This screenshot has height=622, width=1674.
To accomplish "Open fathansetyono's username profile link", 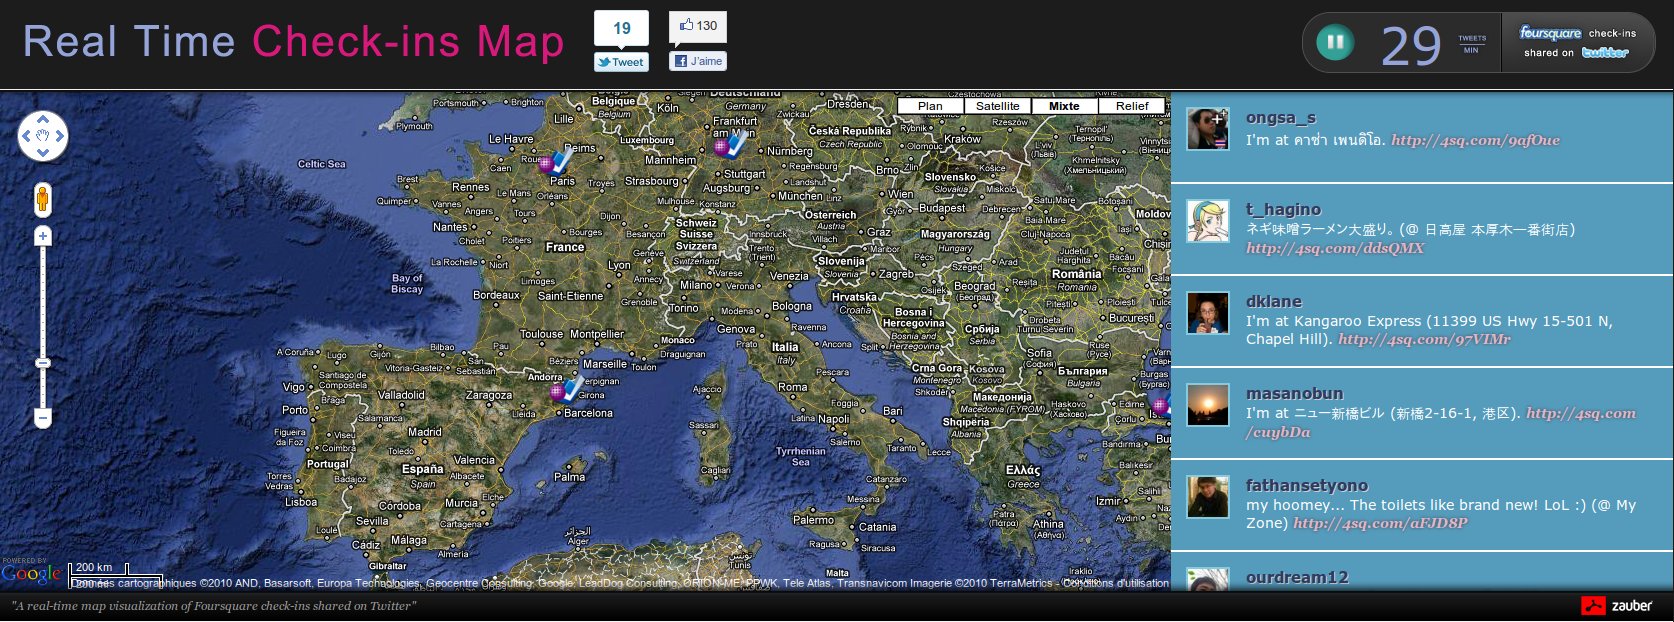I will [1306, 485].
